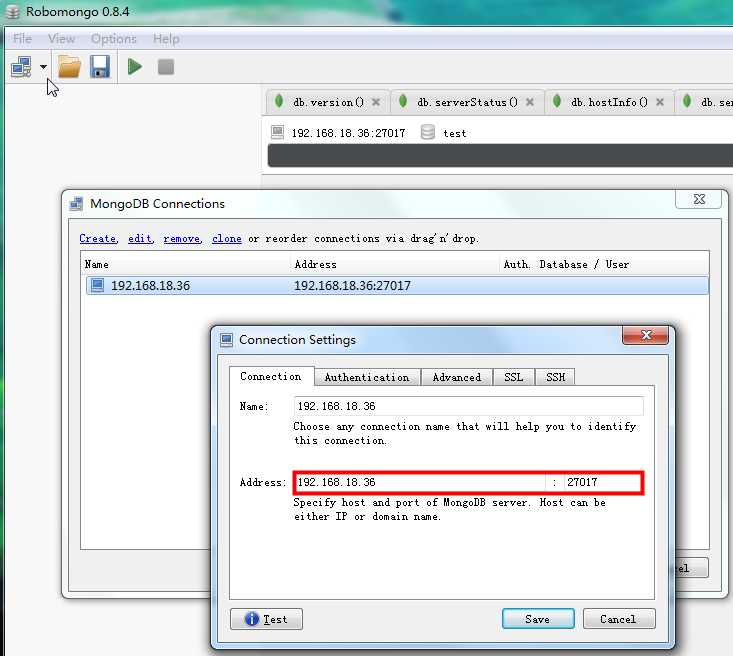Click the database icon beside test
Viewport: 733px width, 656px height.
(427, 132)
